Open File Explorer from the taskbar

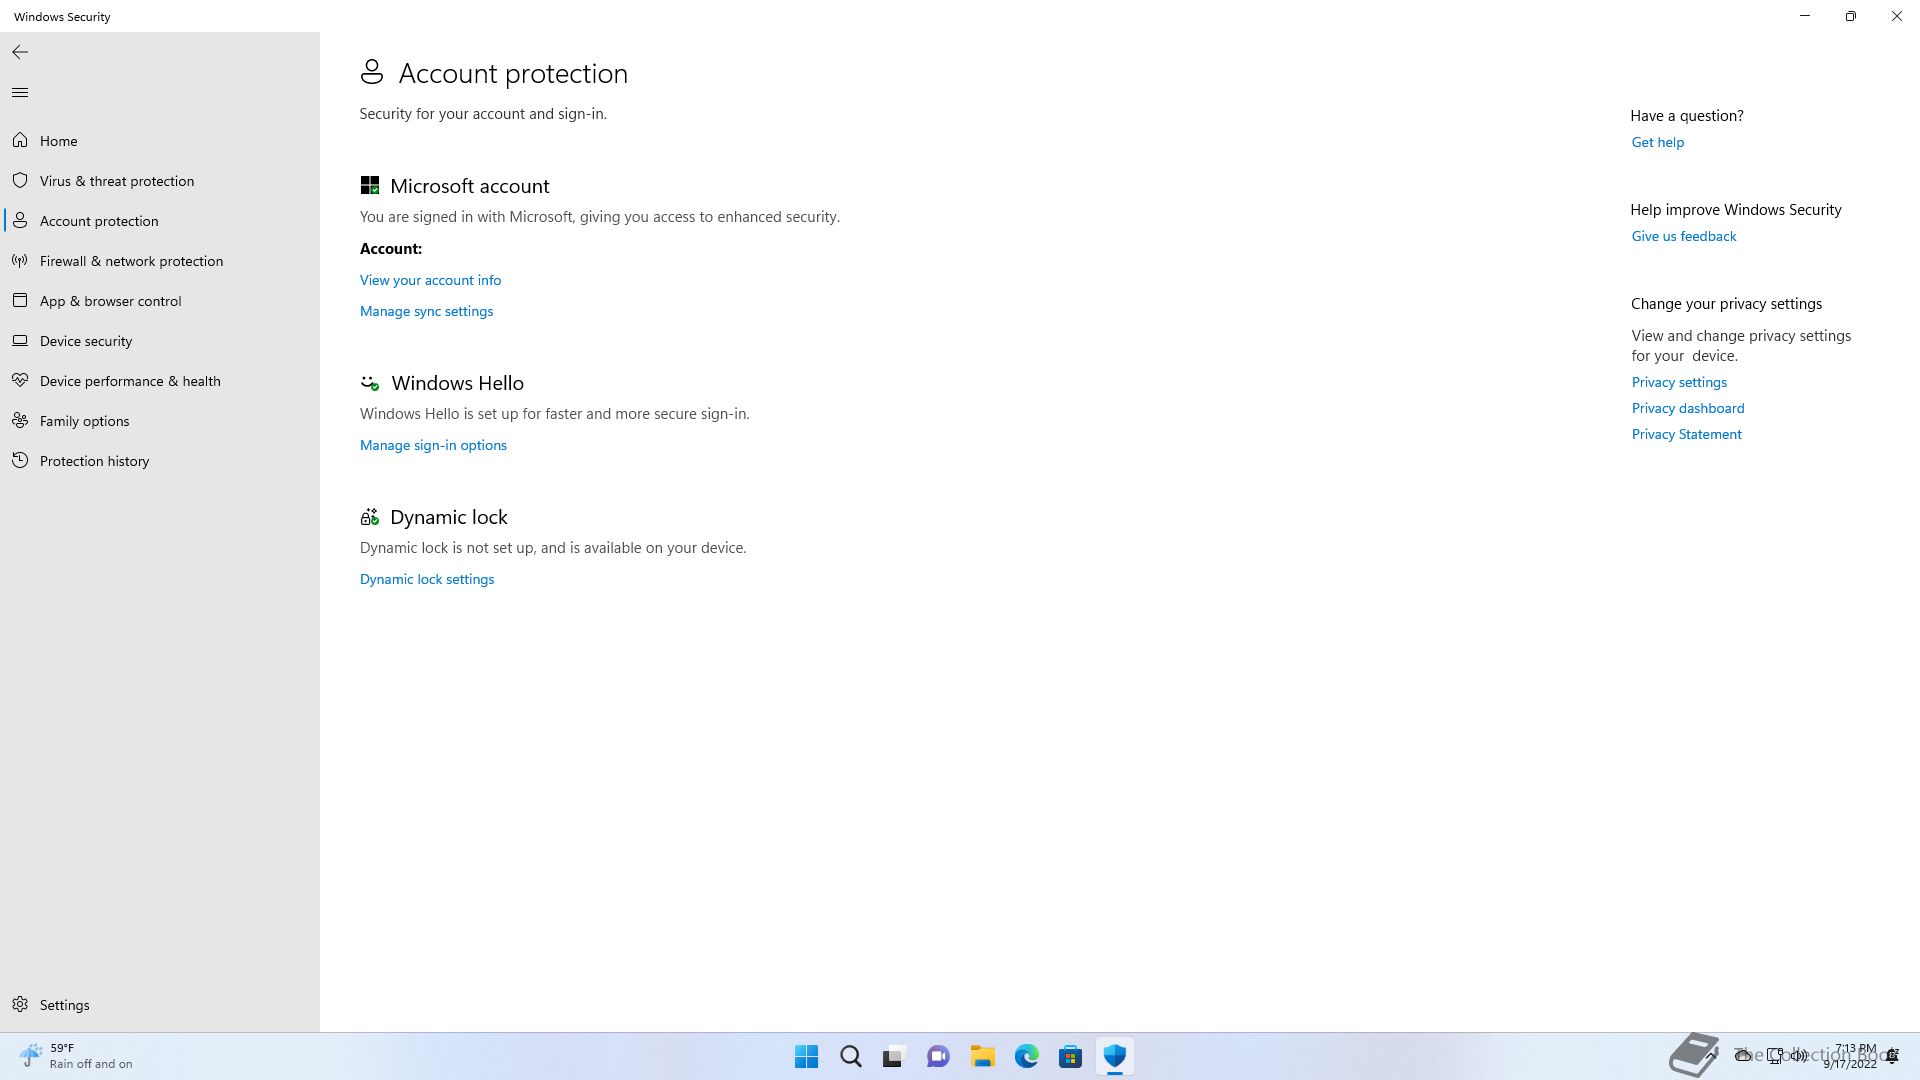[x=982, y=1056]
